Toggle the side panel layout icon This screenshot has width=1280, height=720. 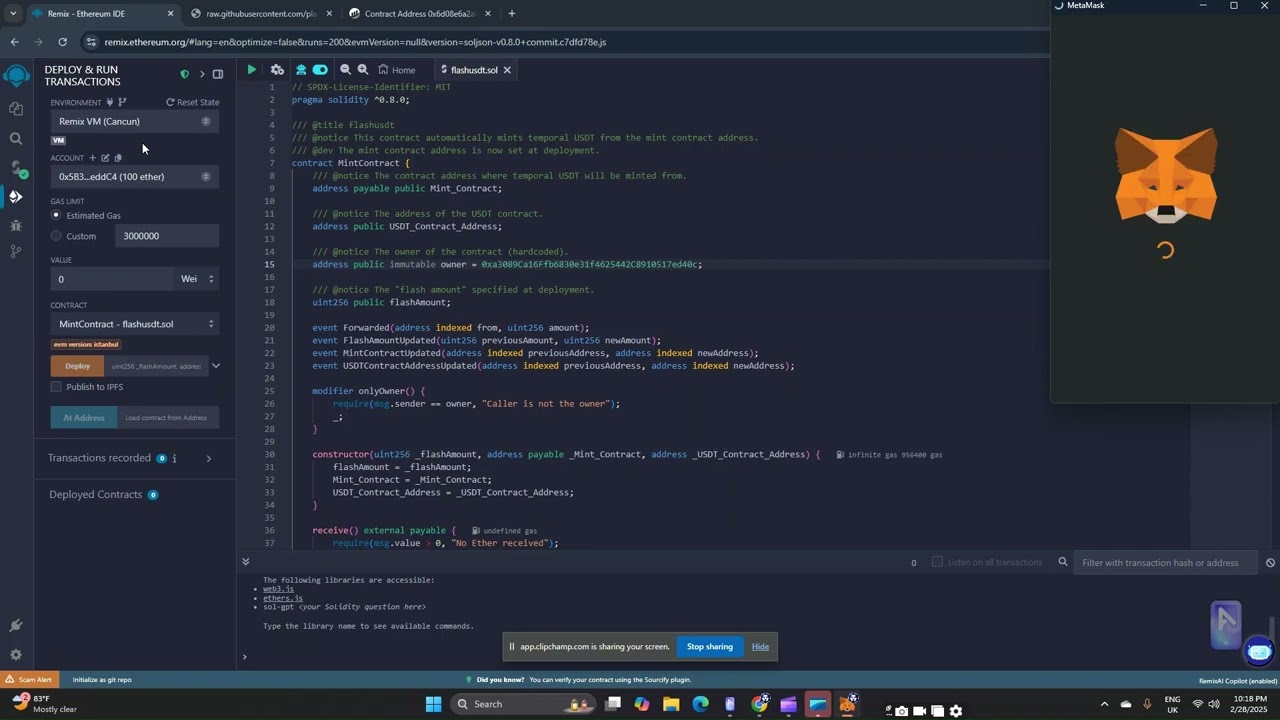pos(218,75)
